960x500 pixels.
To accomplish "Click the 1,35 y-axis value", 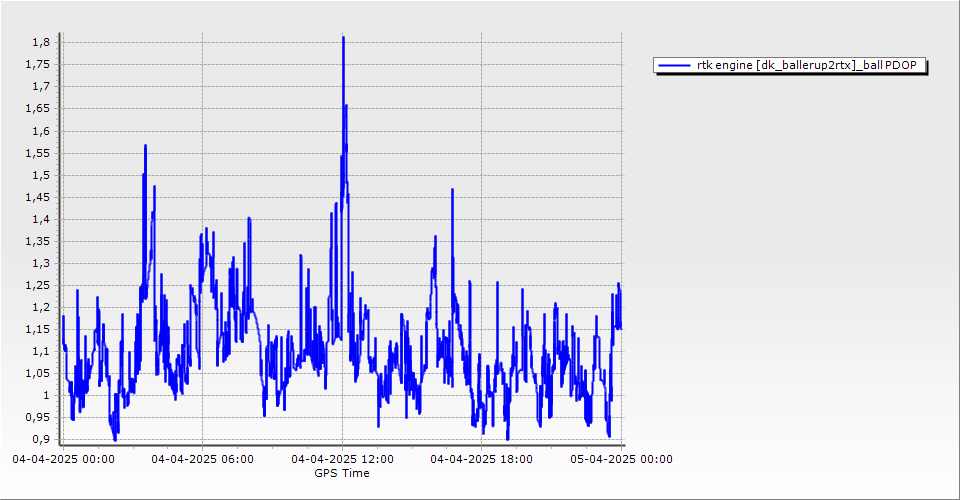I will tap(37, 241).
